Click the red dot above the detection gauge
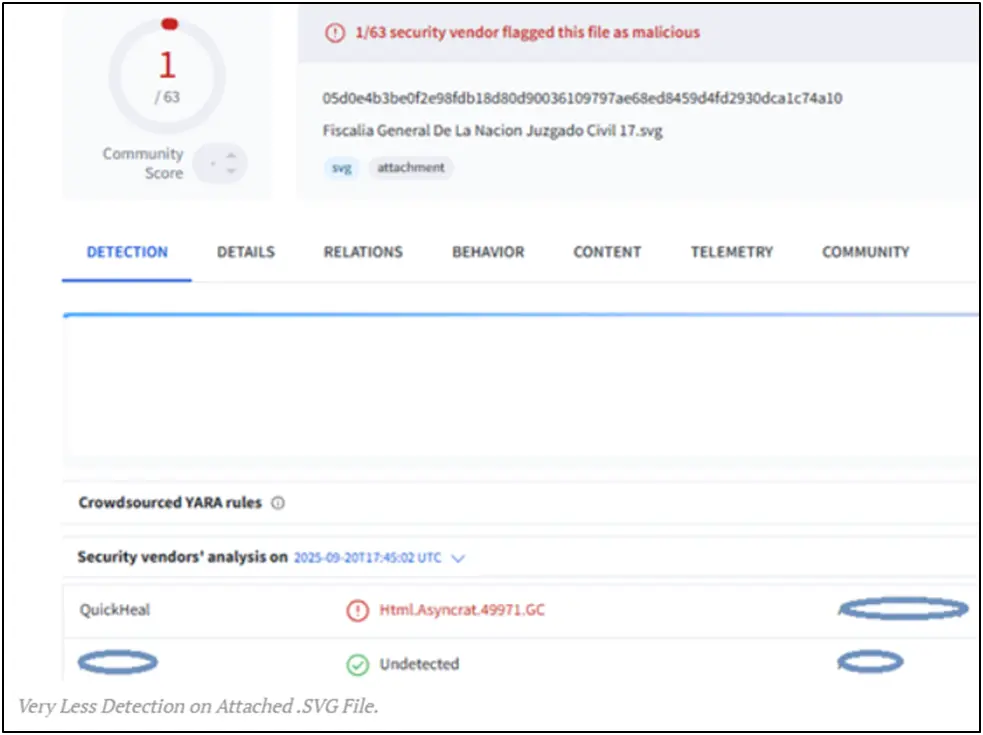 tap(170, 22)
